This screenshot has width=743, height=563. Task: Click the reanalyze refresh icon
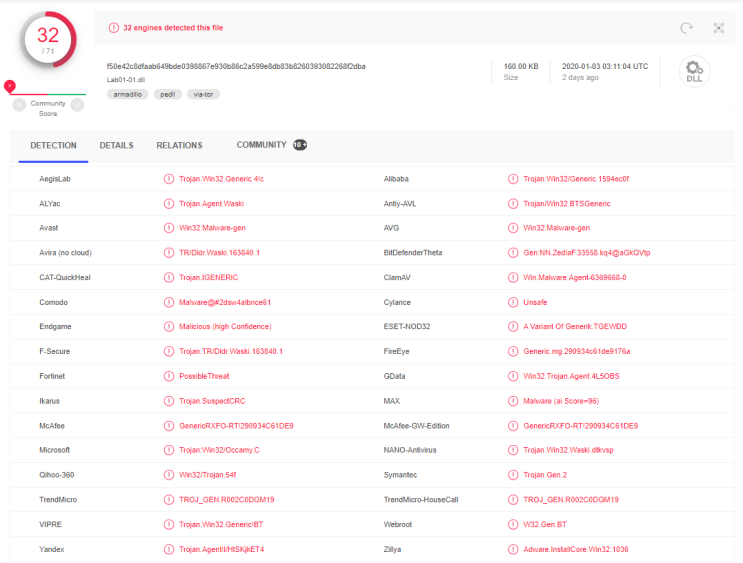(686, 28)
